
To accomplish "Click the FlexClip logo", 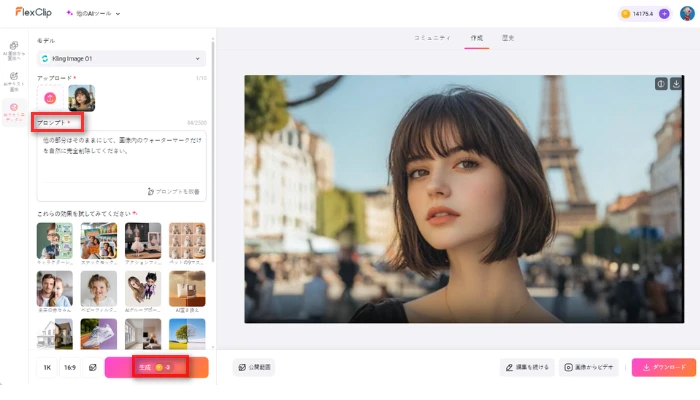I will point(33,13).
